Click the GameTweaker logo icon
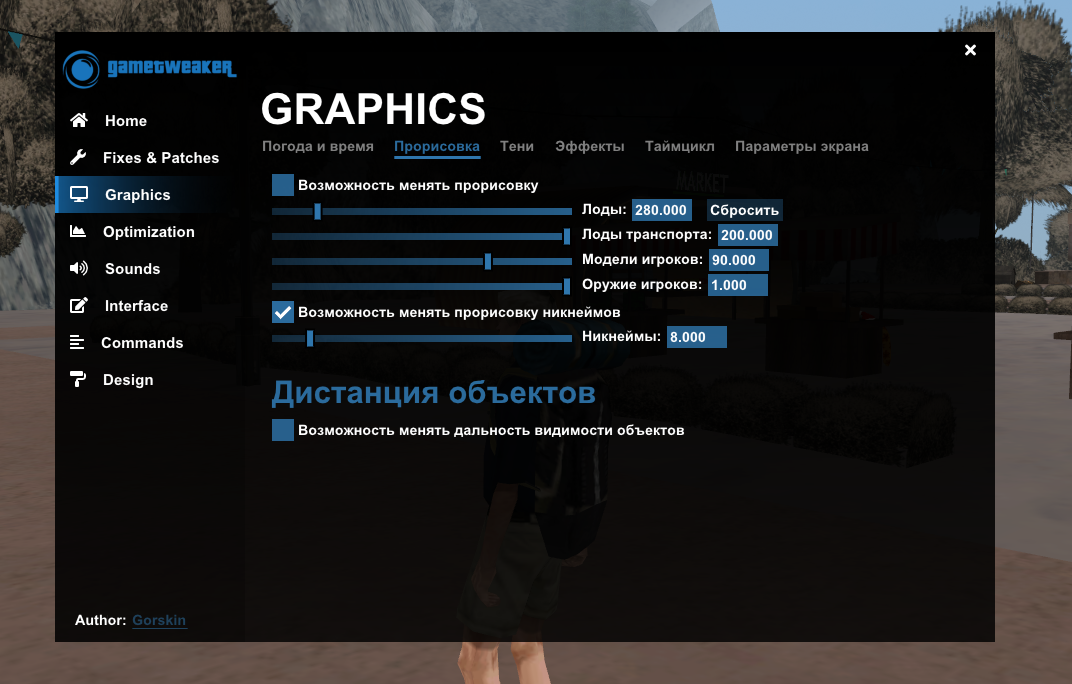The image size is (1072, 684). 81,69
